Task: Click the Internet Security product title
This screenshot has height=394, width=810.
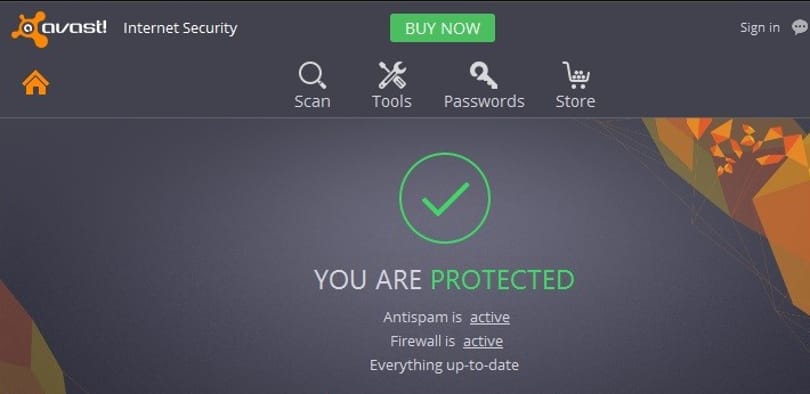Action: click(180, 28)
